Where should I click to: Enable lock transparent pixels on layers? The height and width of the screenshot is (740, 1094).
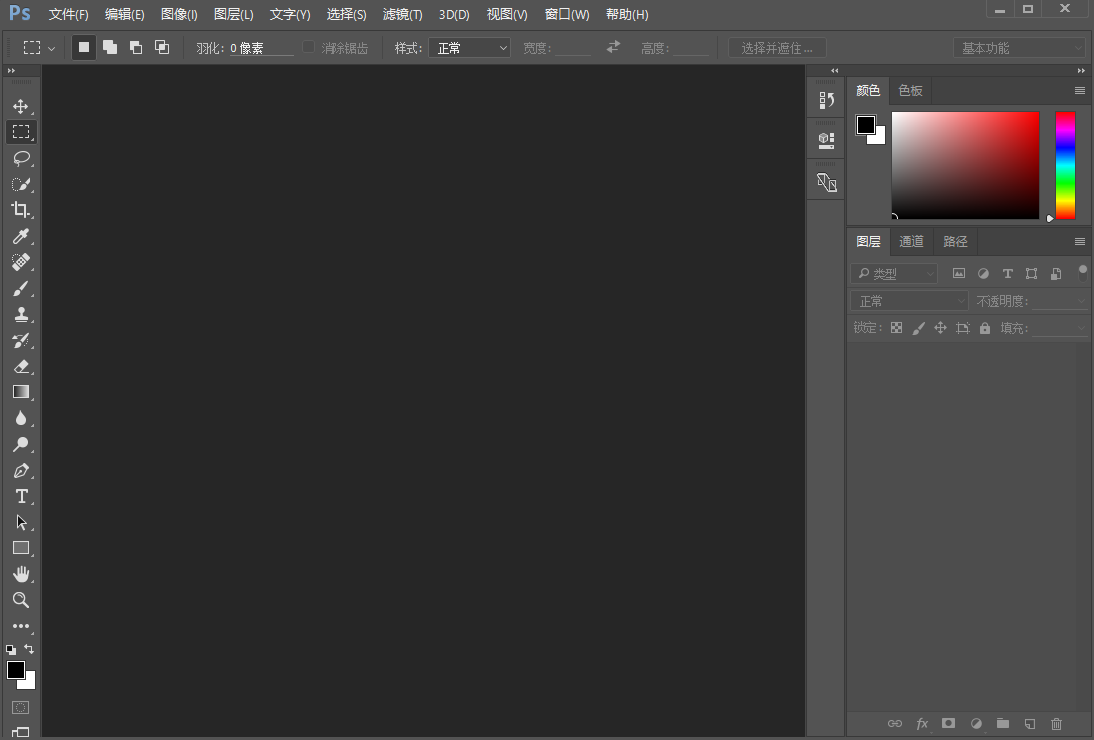[x=896, y=327]
